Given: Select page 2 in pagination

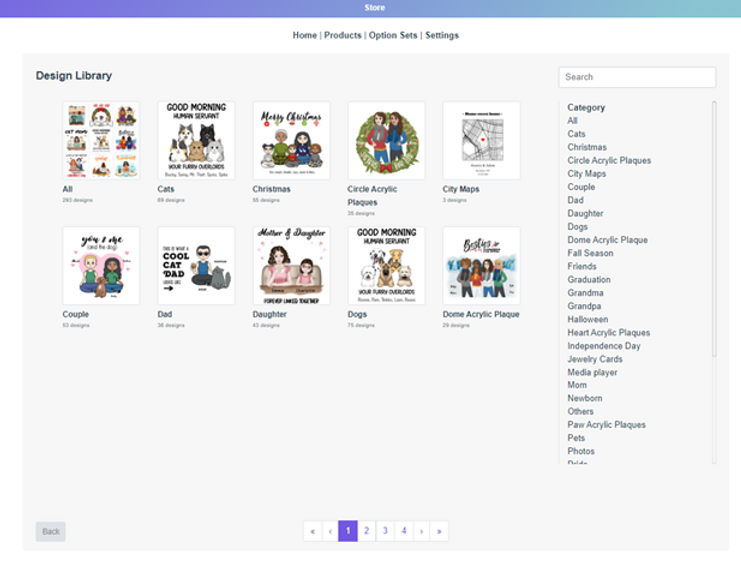Looking at the screenshot, I should point(366,531).
